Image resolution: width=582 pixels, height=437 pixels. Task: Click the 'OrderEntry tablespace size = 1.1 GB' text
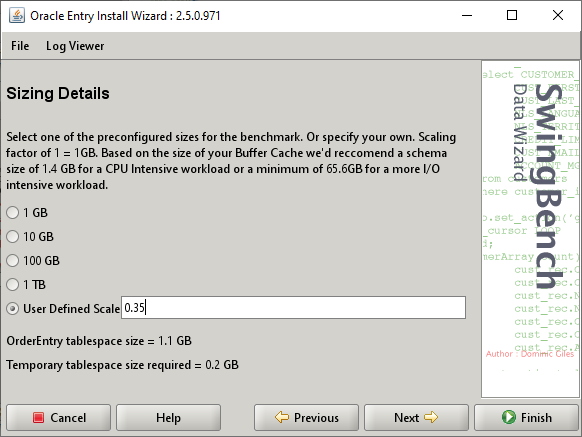coord(99,341)
